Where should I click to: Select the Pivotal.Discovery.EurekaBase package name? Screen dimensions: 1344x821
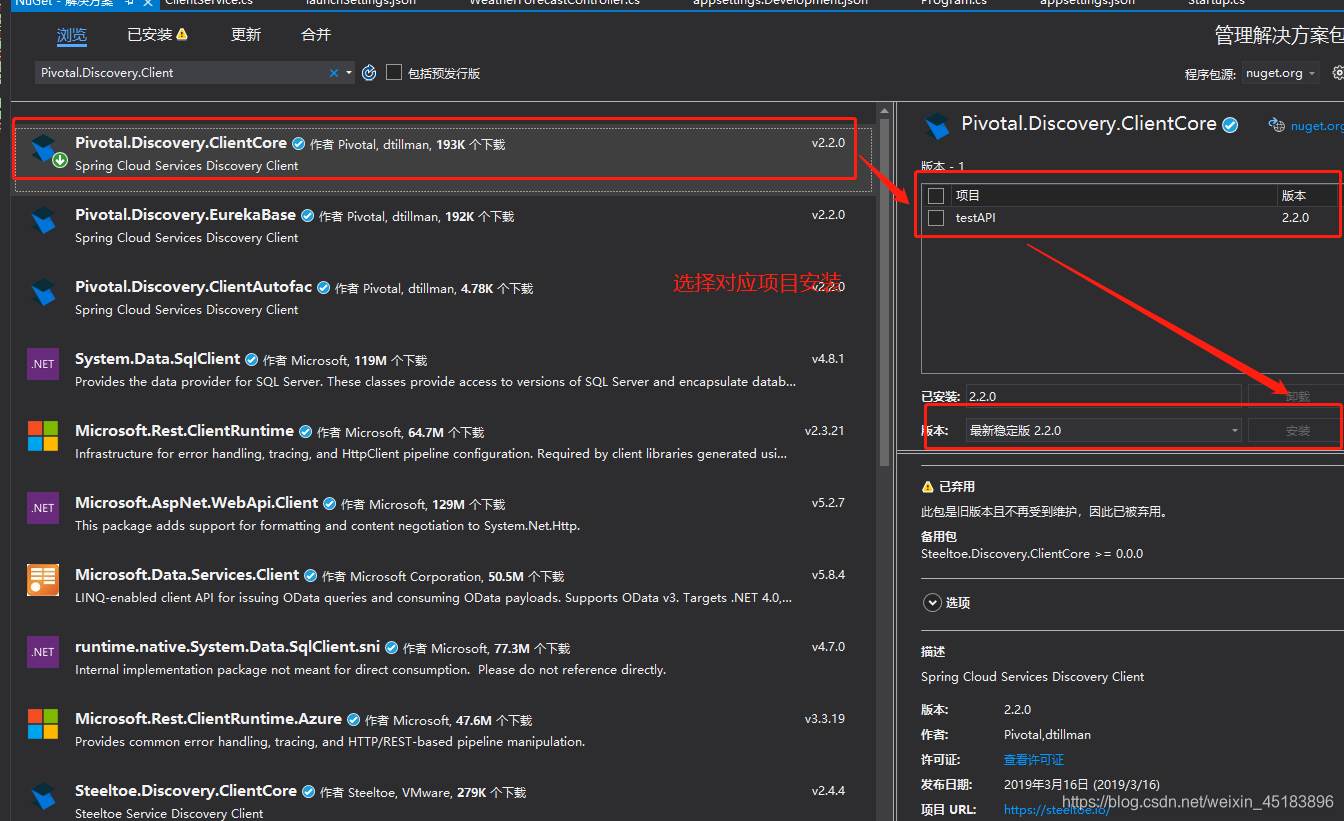coord(185,215)
